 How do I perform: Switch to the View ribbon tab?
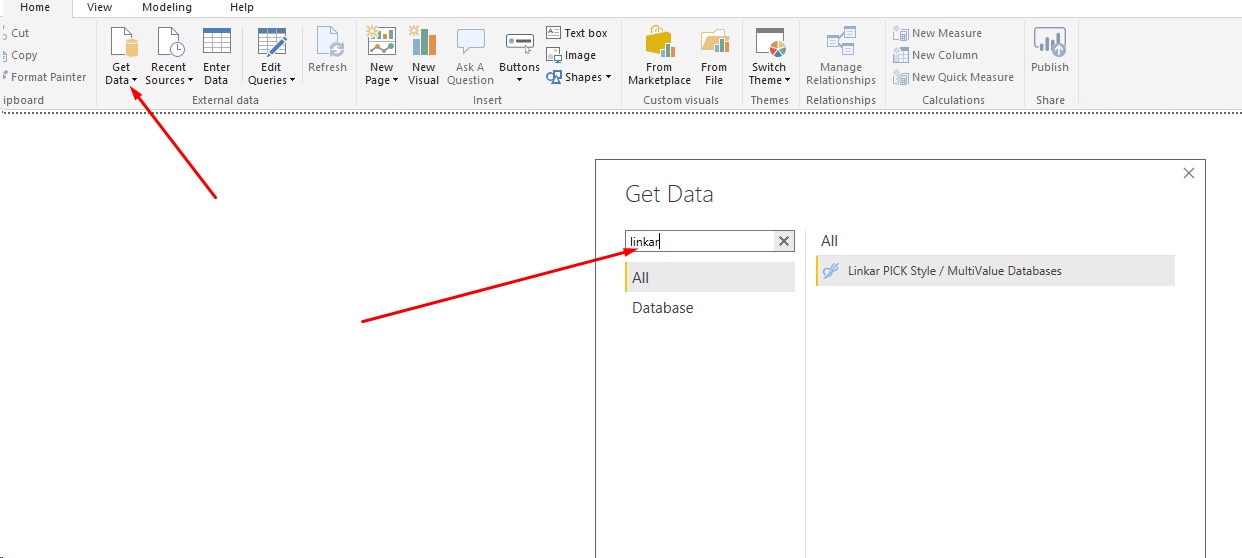tap(99, 8)
